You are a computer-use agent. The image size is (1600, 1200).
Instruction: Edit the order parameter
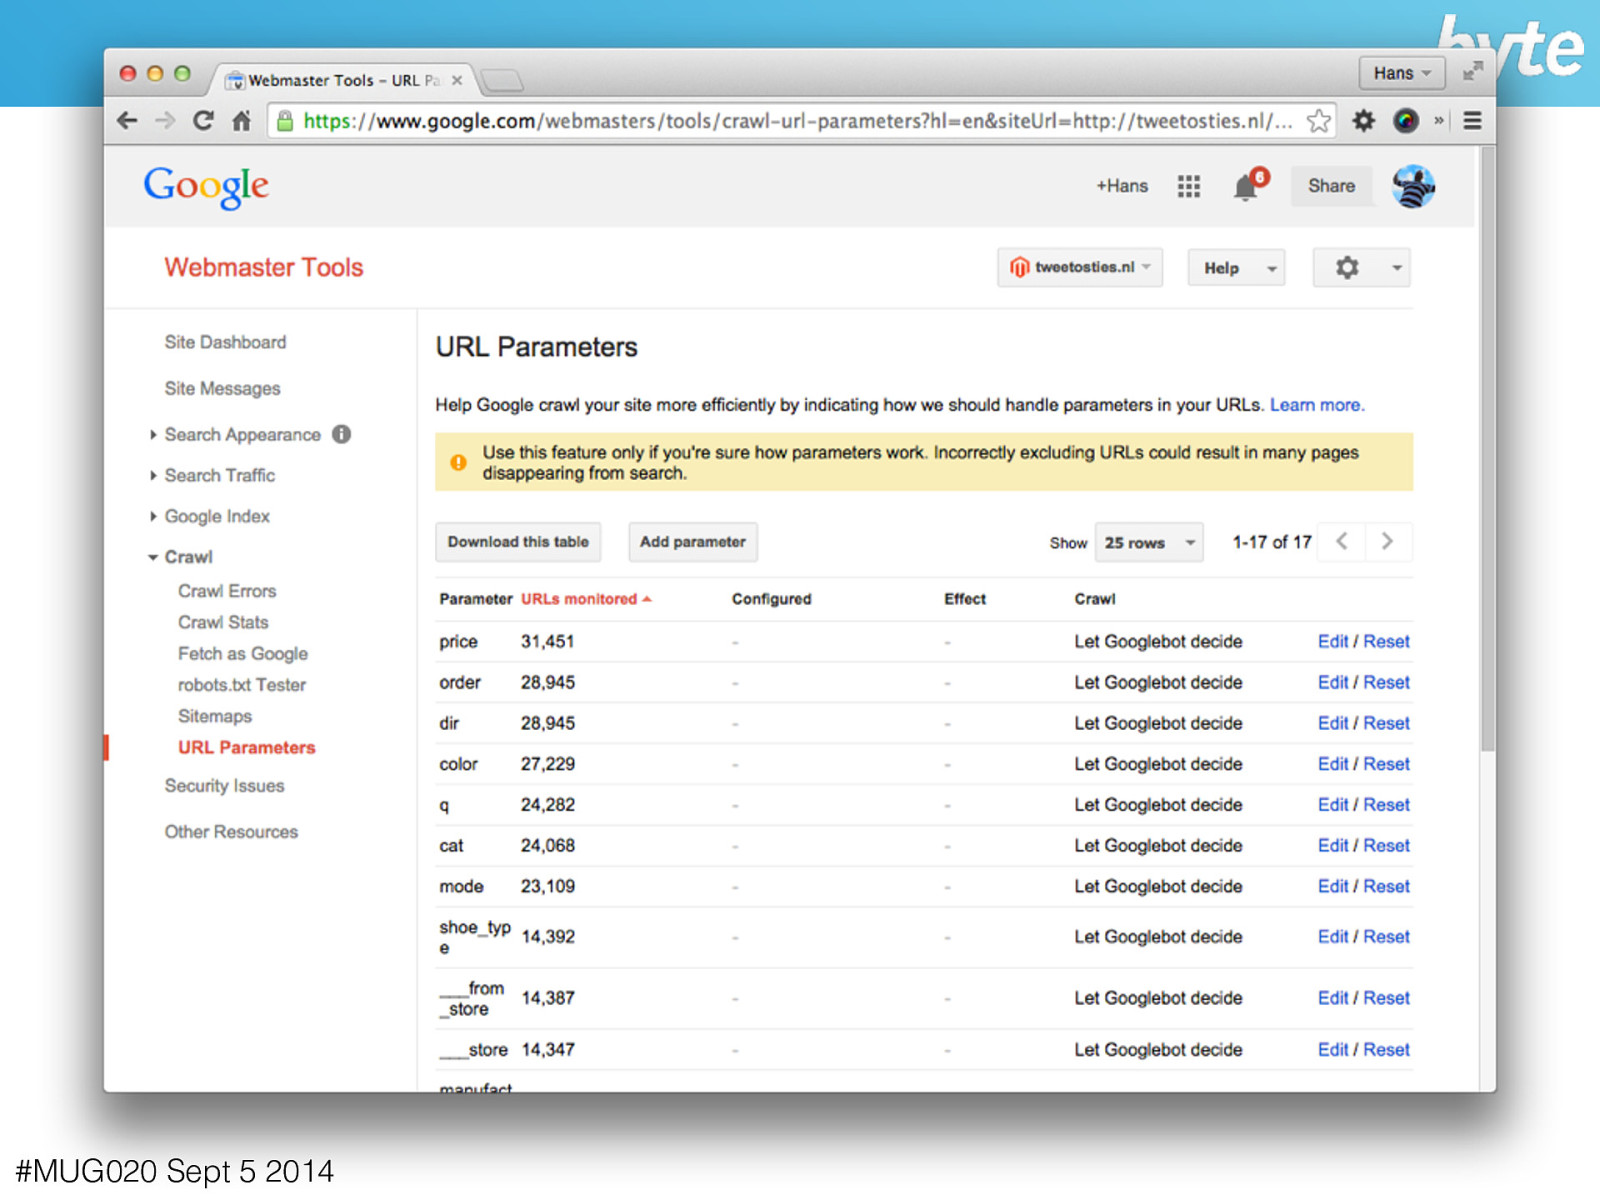pyautogui.click(x=1333, y=683)
